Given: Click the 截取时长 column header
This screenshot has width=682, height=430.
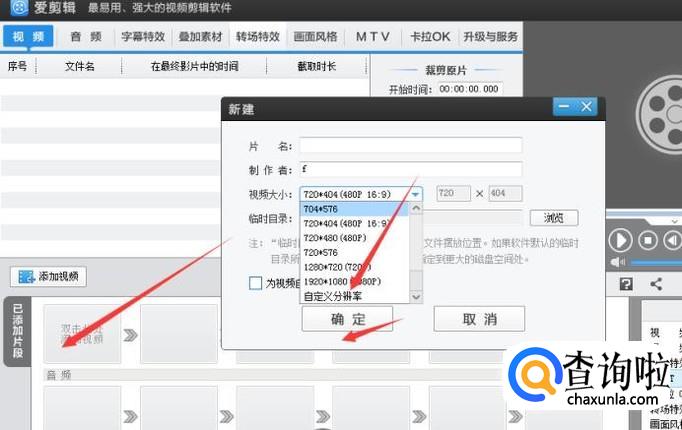Looking at the screenshot, I should click(317, 66).
